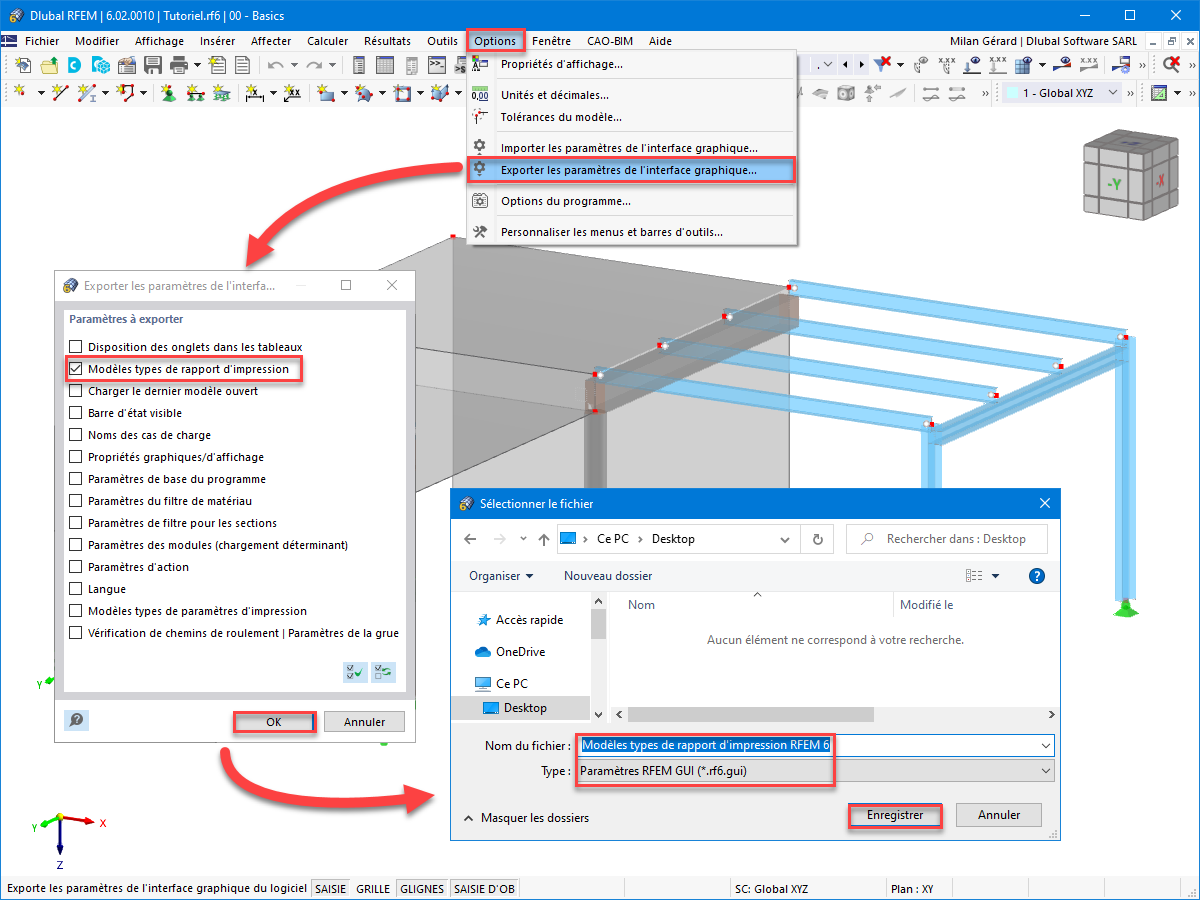Click the help icon in export dialog
Viewport: 1200px width, 900px height.
[76, 720]
